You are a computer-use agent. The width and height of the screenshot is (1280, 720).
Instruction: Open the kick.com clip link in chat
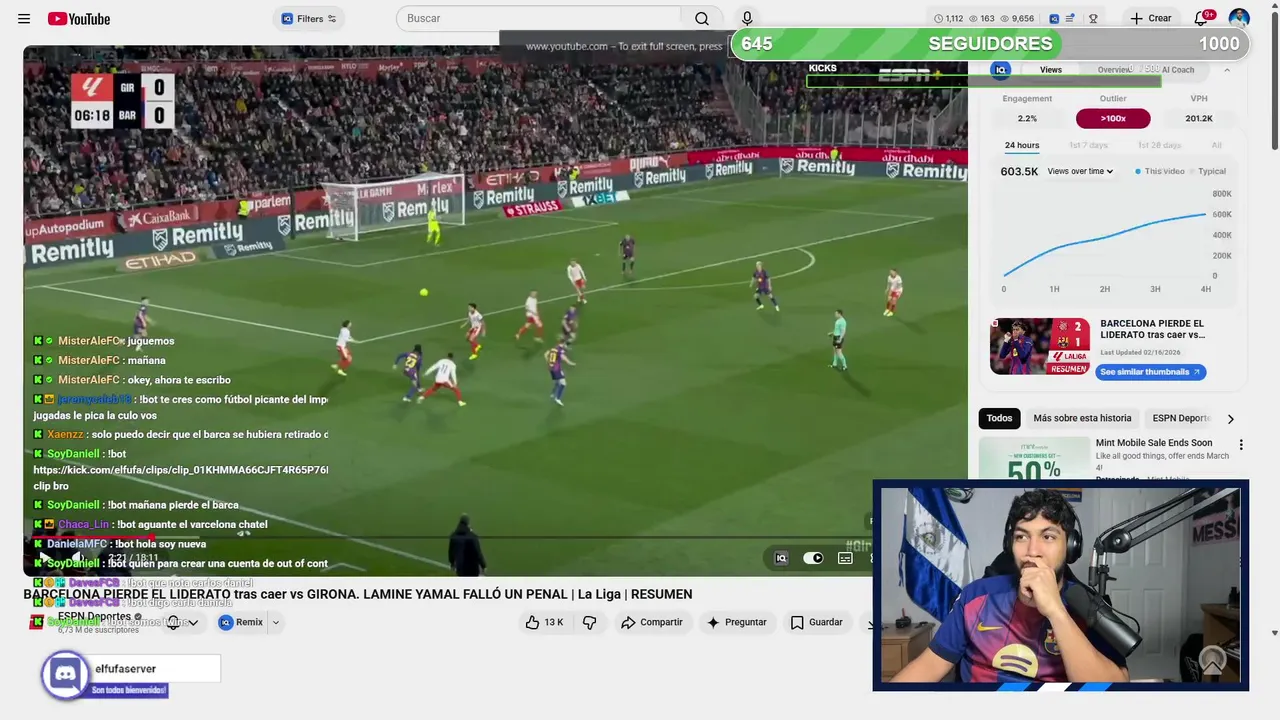click(180, 470)
